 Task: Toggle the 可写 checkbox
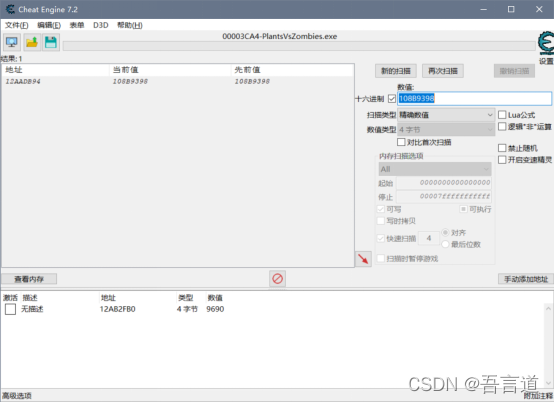[381, 209]
